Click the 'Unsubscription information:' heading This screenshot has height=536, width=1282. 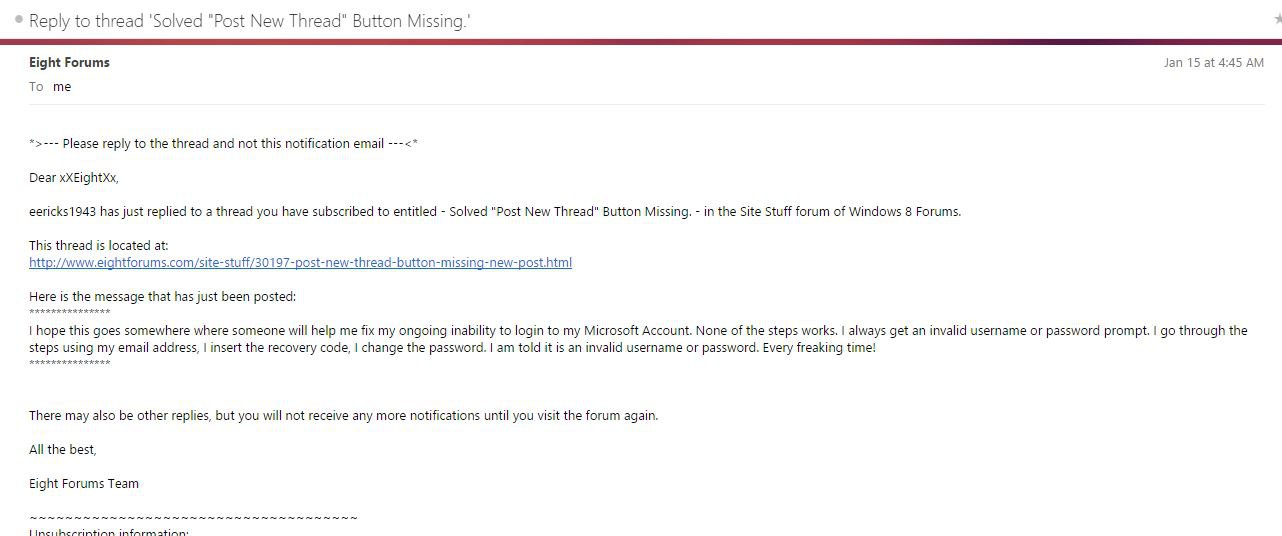click(109, 532)
